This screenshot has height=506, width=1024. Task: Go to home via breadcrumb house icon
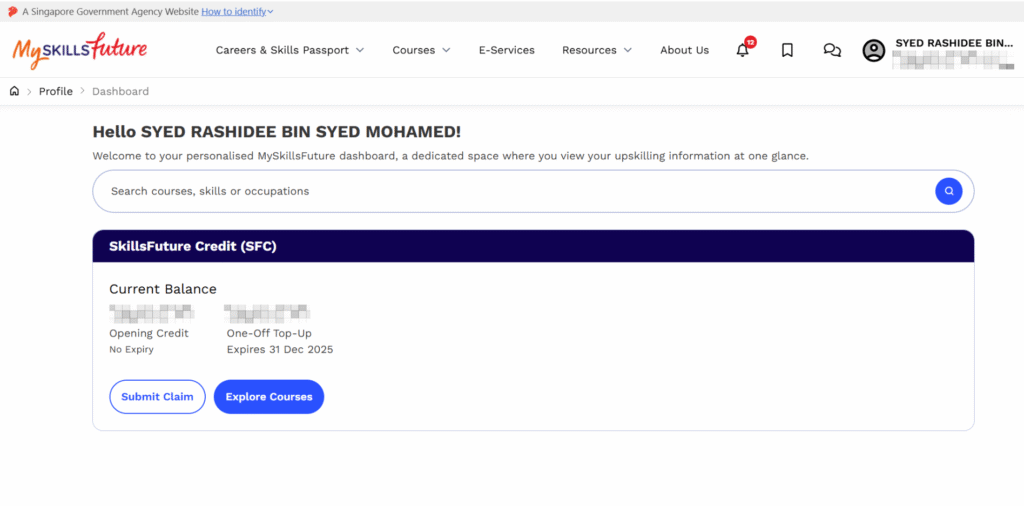pos(14,91)
